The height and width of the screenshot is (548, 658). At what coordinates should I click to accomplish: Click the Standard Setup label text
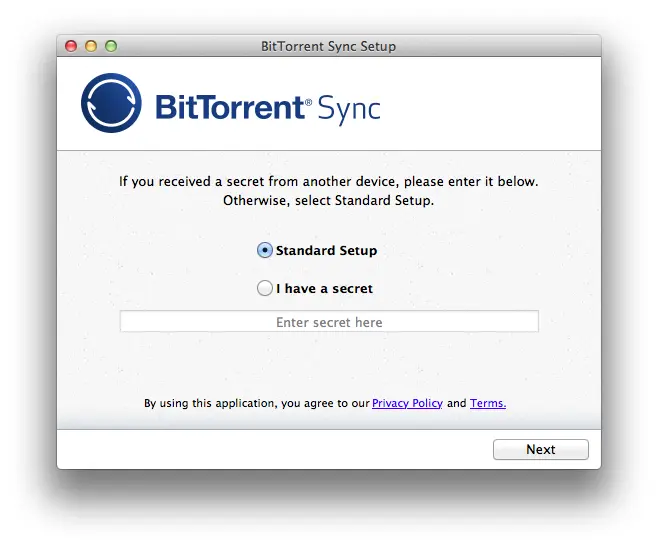coord(326,251)
